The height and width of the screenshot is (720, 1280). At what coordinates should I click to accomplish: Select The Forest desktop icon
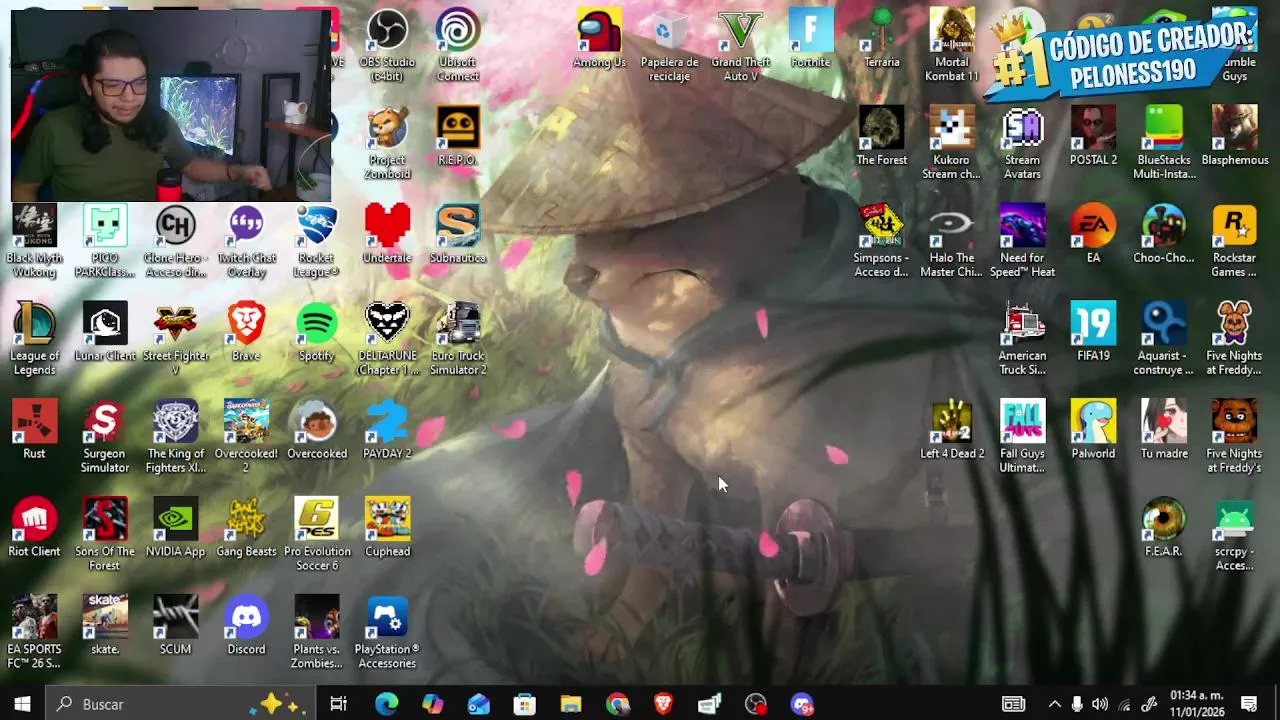(x=881, y=136)
